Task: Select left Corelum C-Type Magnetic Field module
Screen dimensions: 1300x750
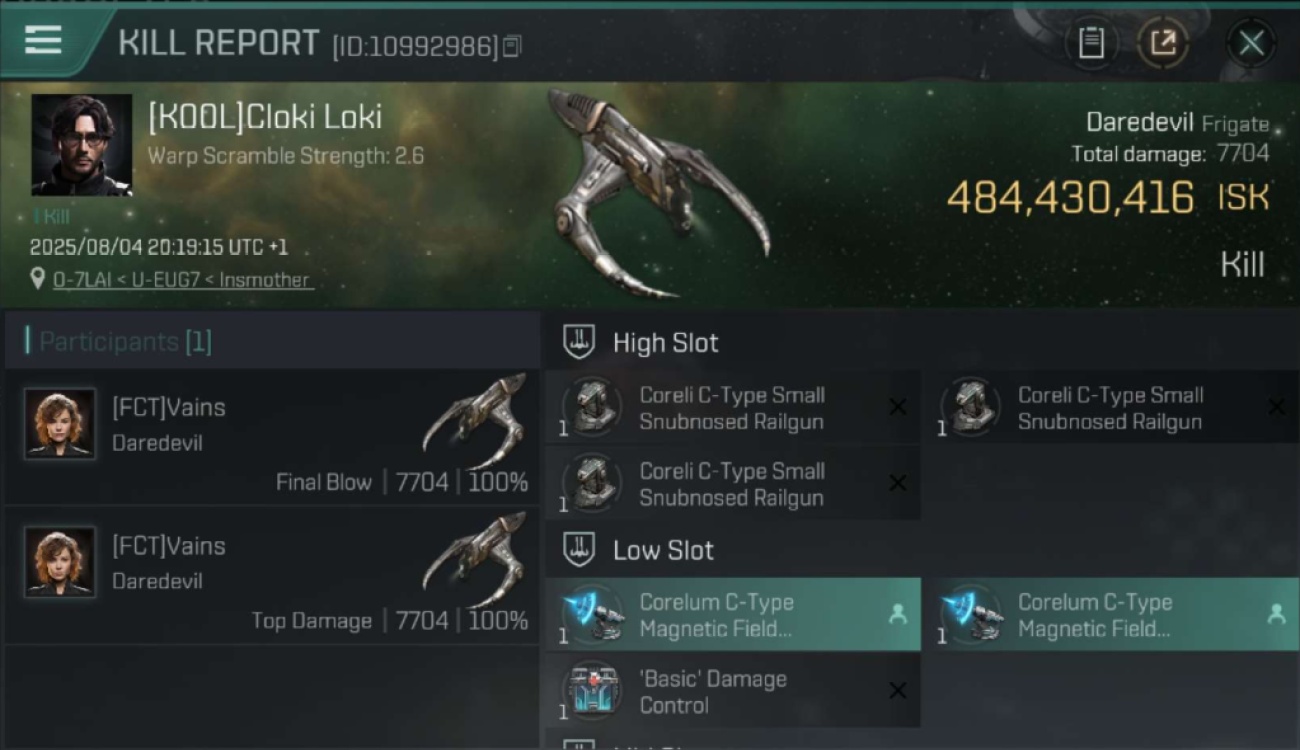Action: pos(733,615)
